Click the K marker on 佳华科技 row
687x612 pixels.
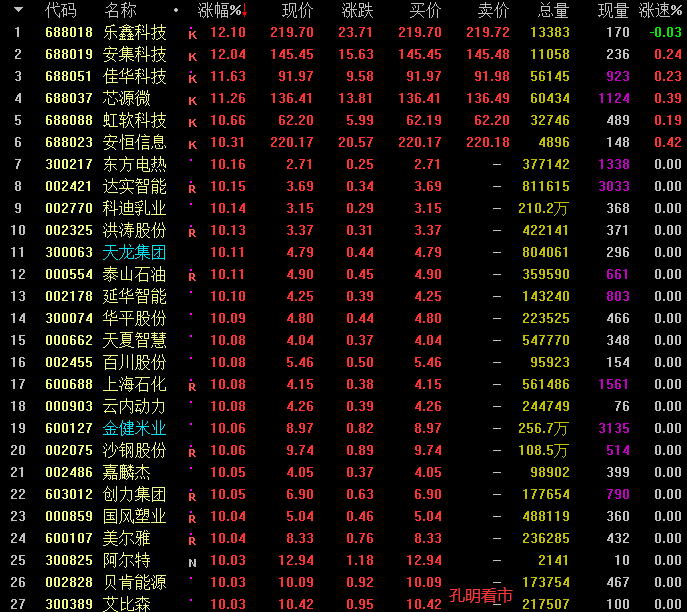192,78
